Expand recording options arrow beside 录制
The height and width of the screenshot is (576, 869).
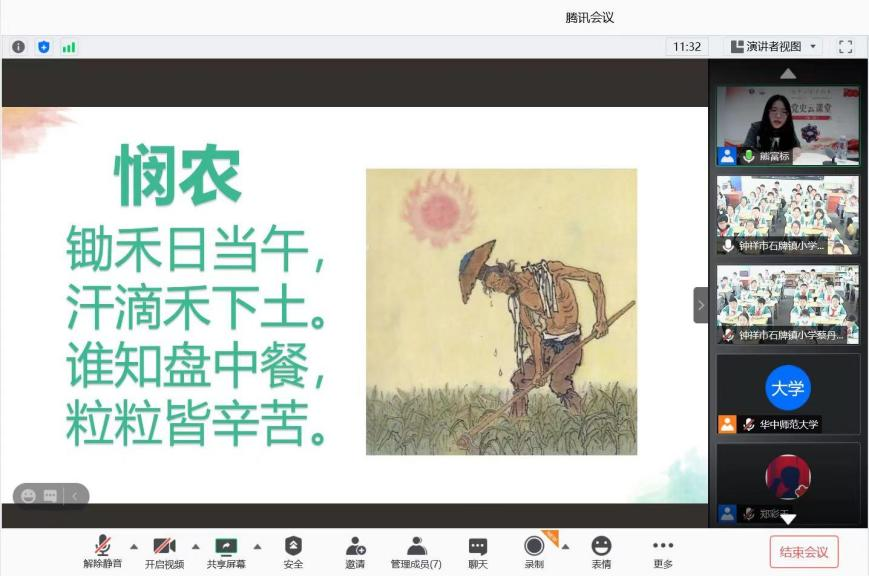point(565,547)
